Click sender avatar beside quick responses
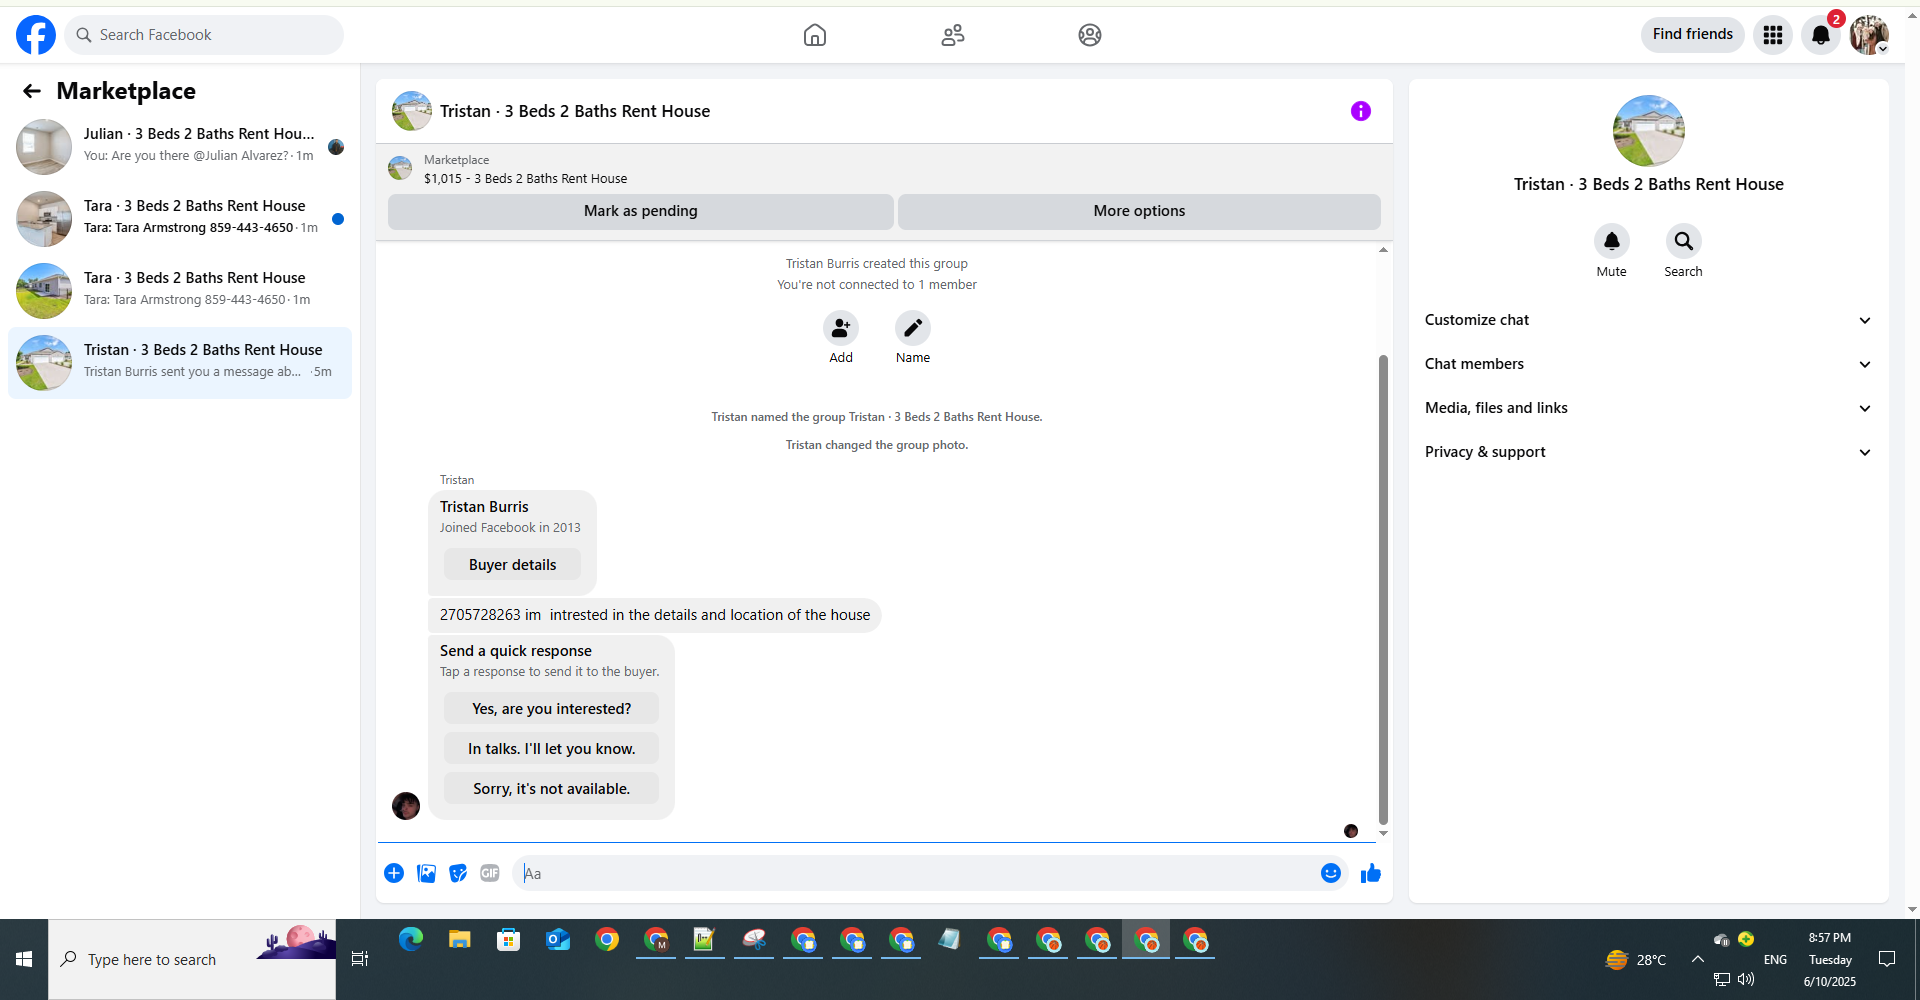Screen dimensions: 1920x1000 tap(406, 806)
